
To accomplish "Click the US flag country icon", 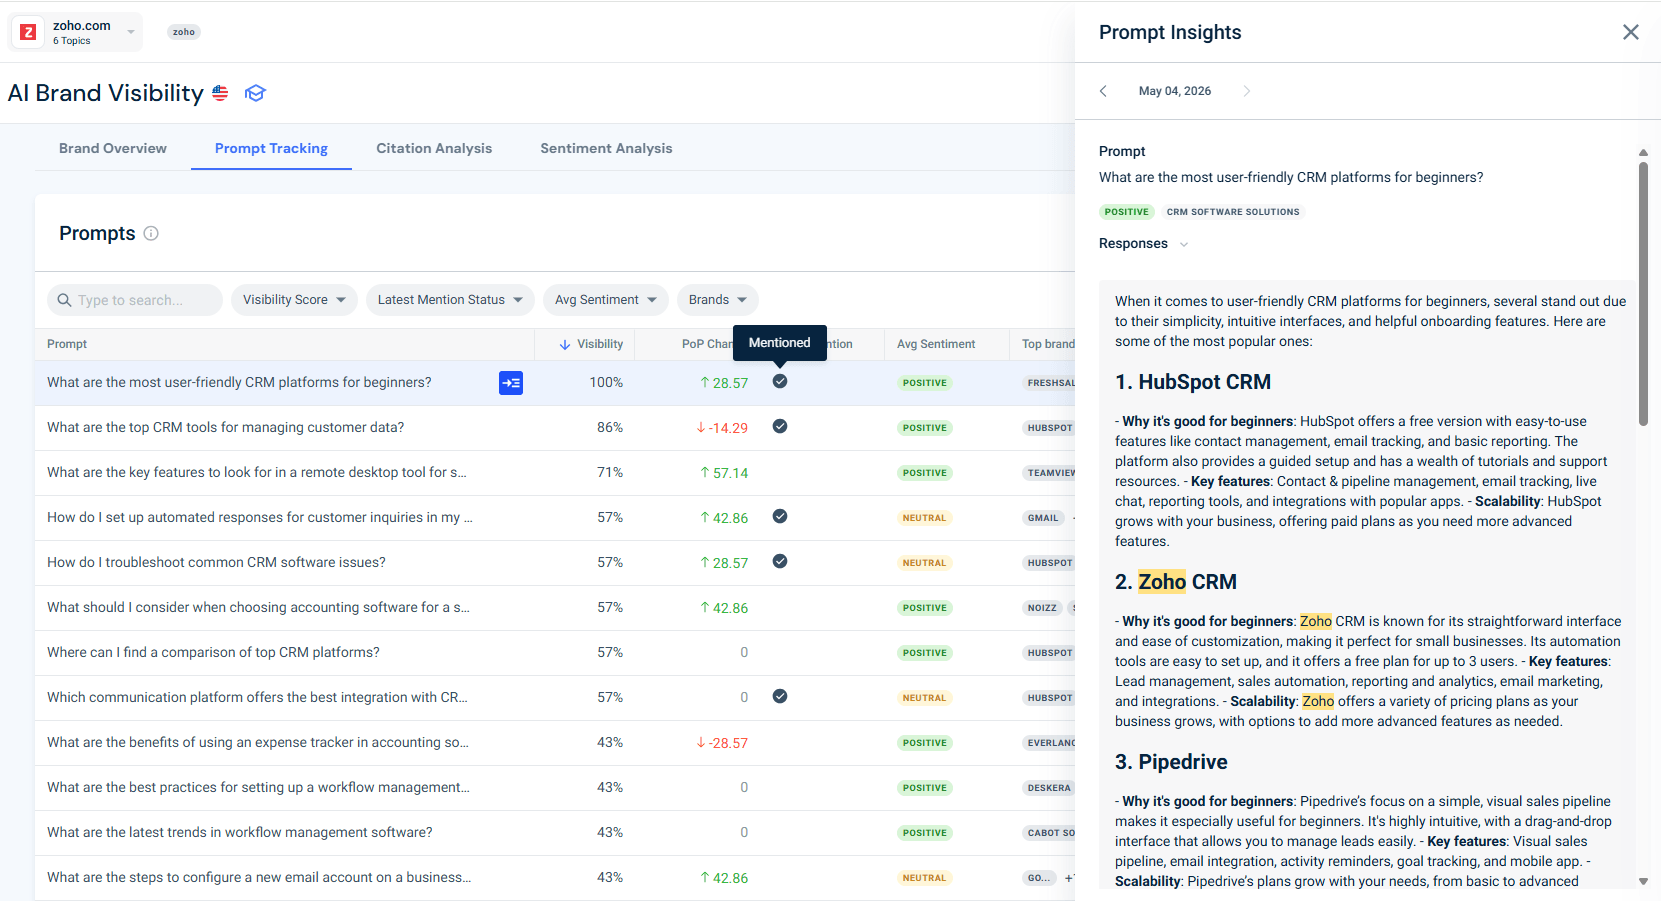I will tap(220, 93).
